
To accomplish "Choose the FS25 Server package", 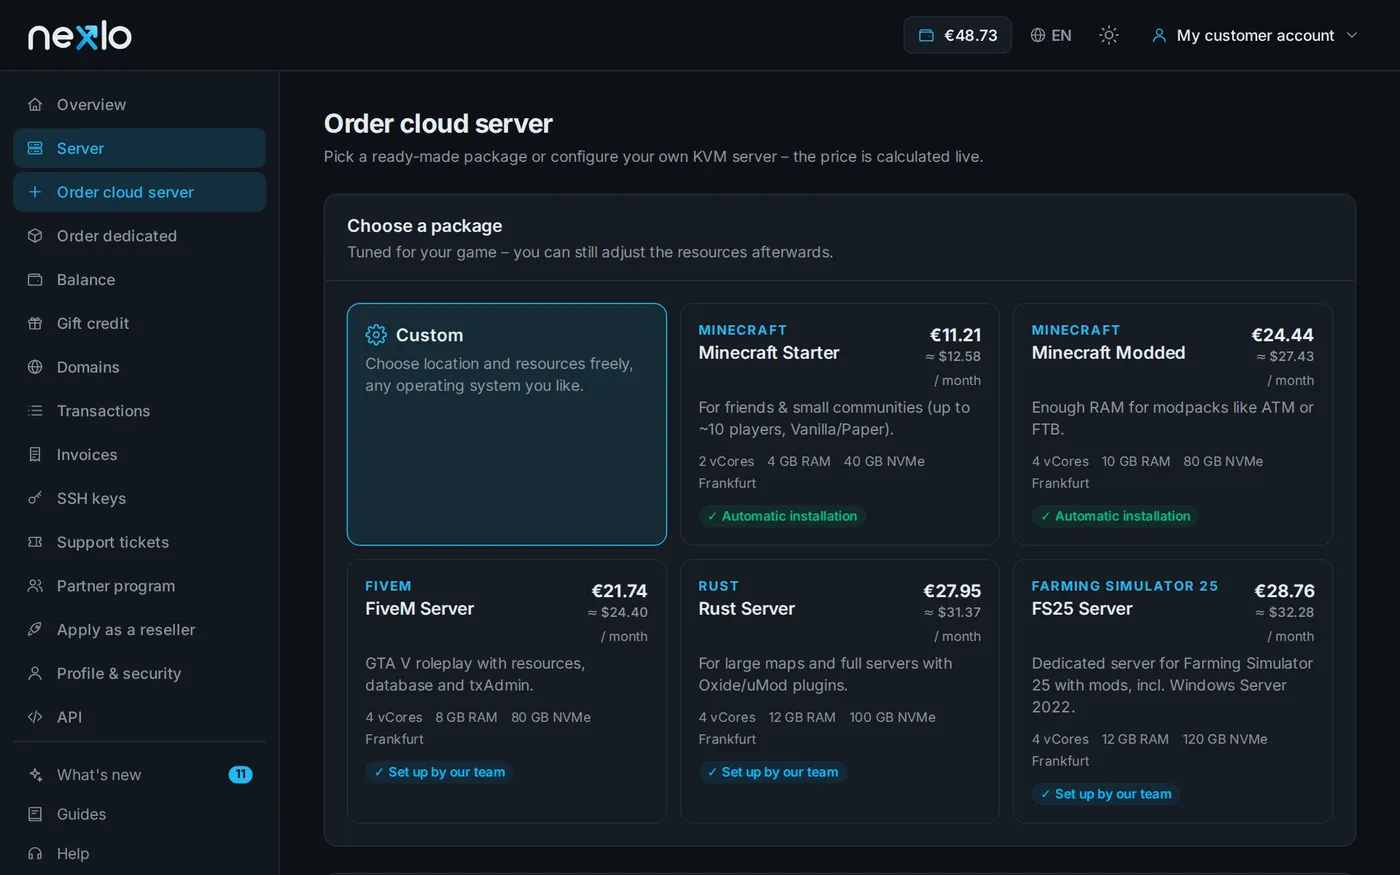I will [x=1173, y=691].
